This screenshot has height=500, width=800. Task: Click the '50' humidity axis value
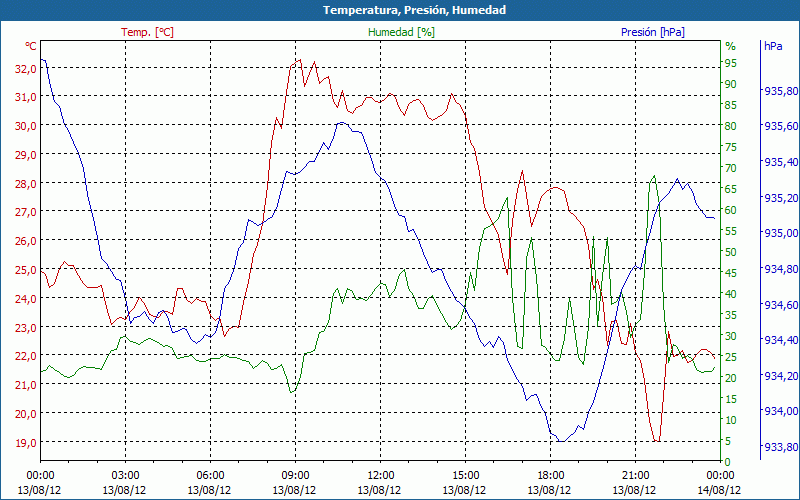pyautogui.click(x=731, y=252)
